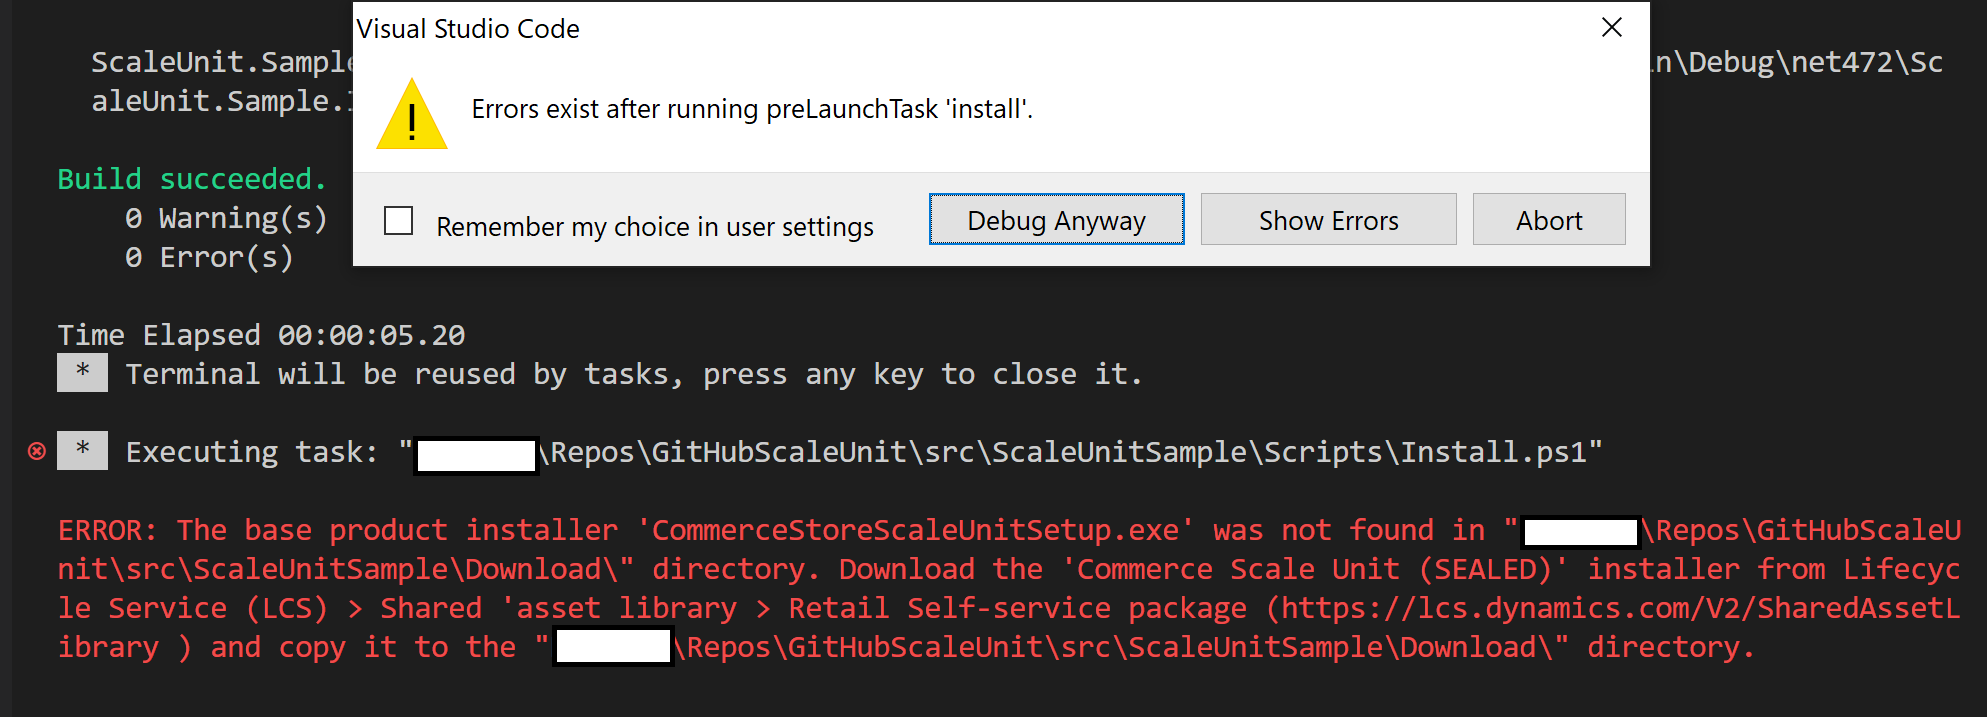Click the redacted path box after Executing task

coord(475,455)
